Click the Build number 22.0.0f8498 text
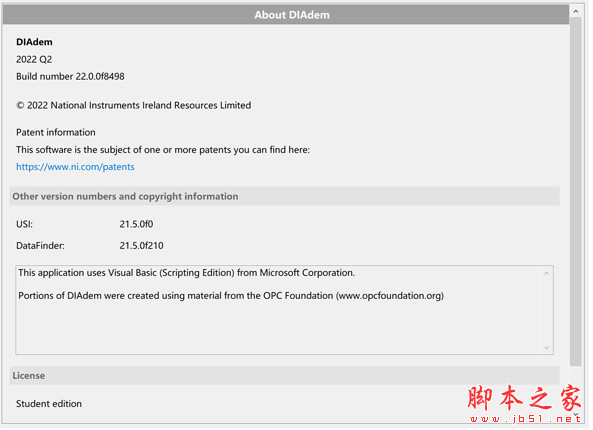Viewport: 593px width, 430px height. 70,77
